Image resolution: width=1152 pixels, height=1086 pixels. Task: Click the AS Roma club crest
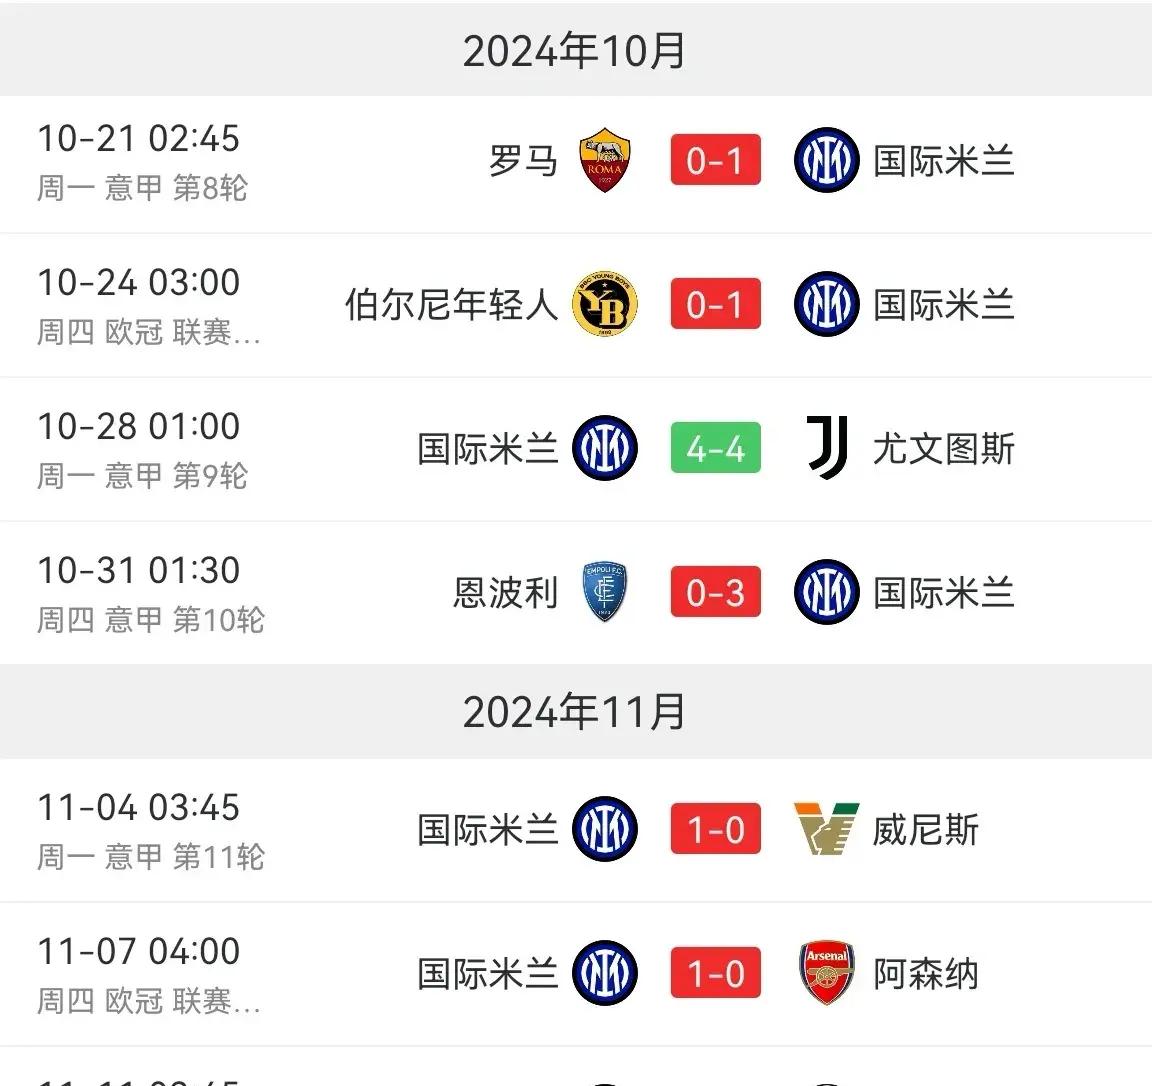605,160
